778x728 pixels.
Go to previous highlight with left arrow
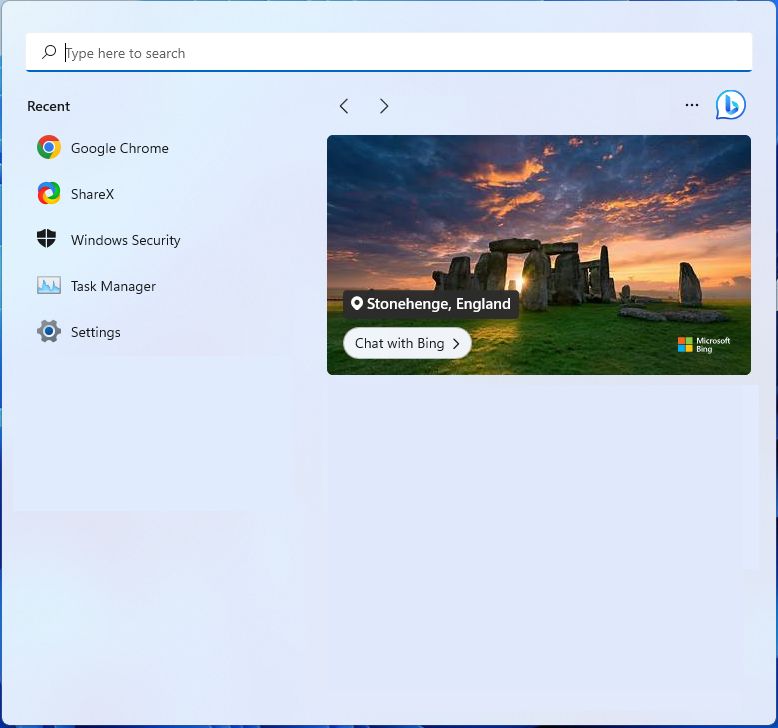pos(344,106)
